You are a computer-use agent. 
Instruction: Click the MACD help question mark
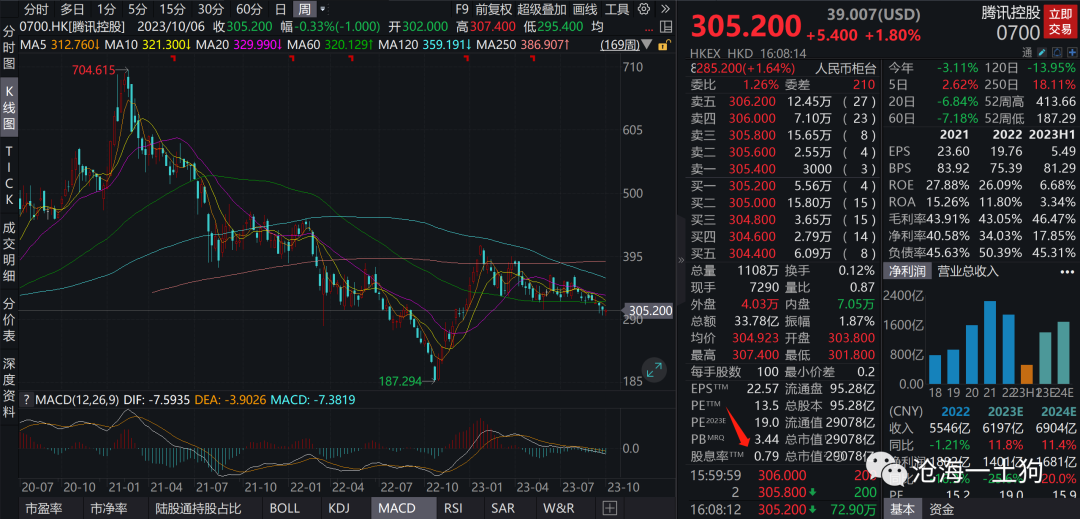tap(26, 399)
